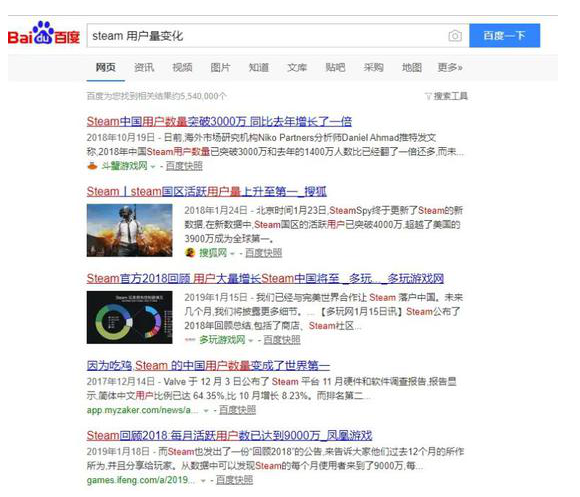Open 百度快照 for the 搜狐网 result
The width and height of the screenshot is (580, 497).
click(x=263, y=253)
